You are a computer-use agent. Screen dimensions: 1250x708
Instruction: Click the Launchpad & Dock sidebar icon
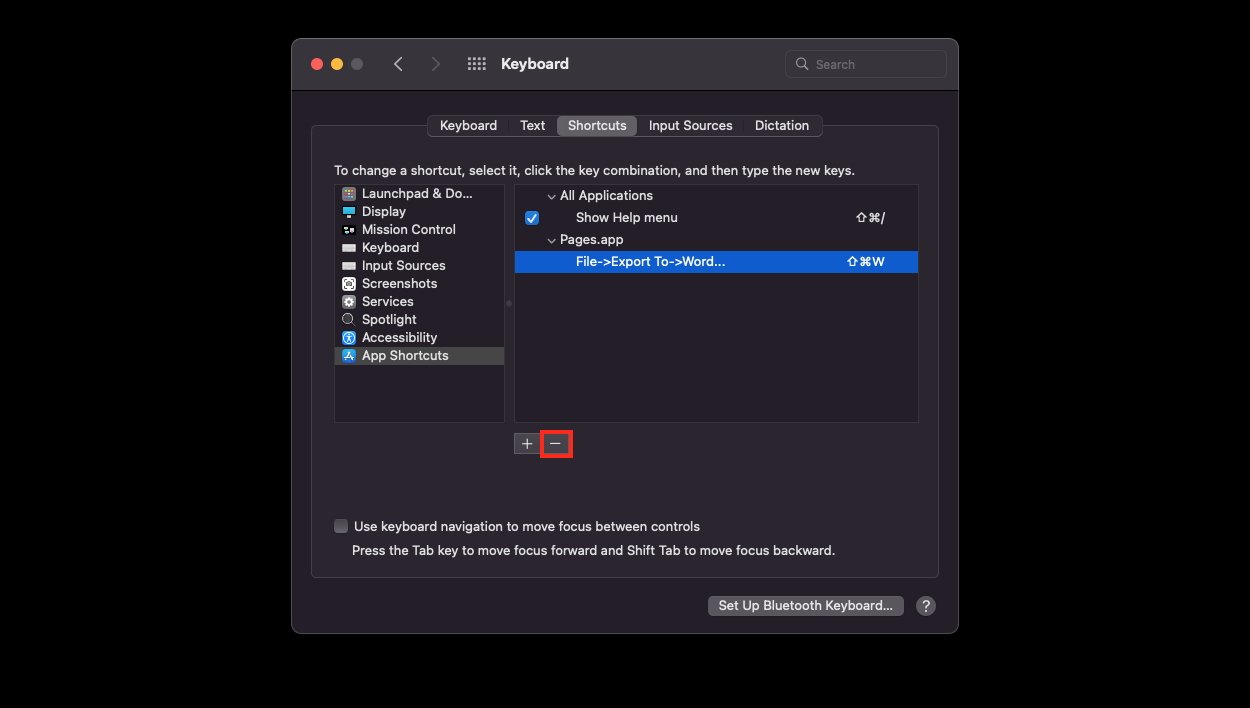[348, 194]
